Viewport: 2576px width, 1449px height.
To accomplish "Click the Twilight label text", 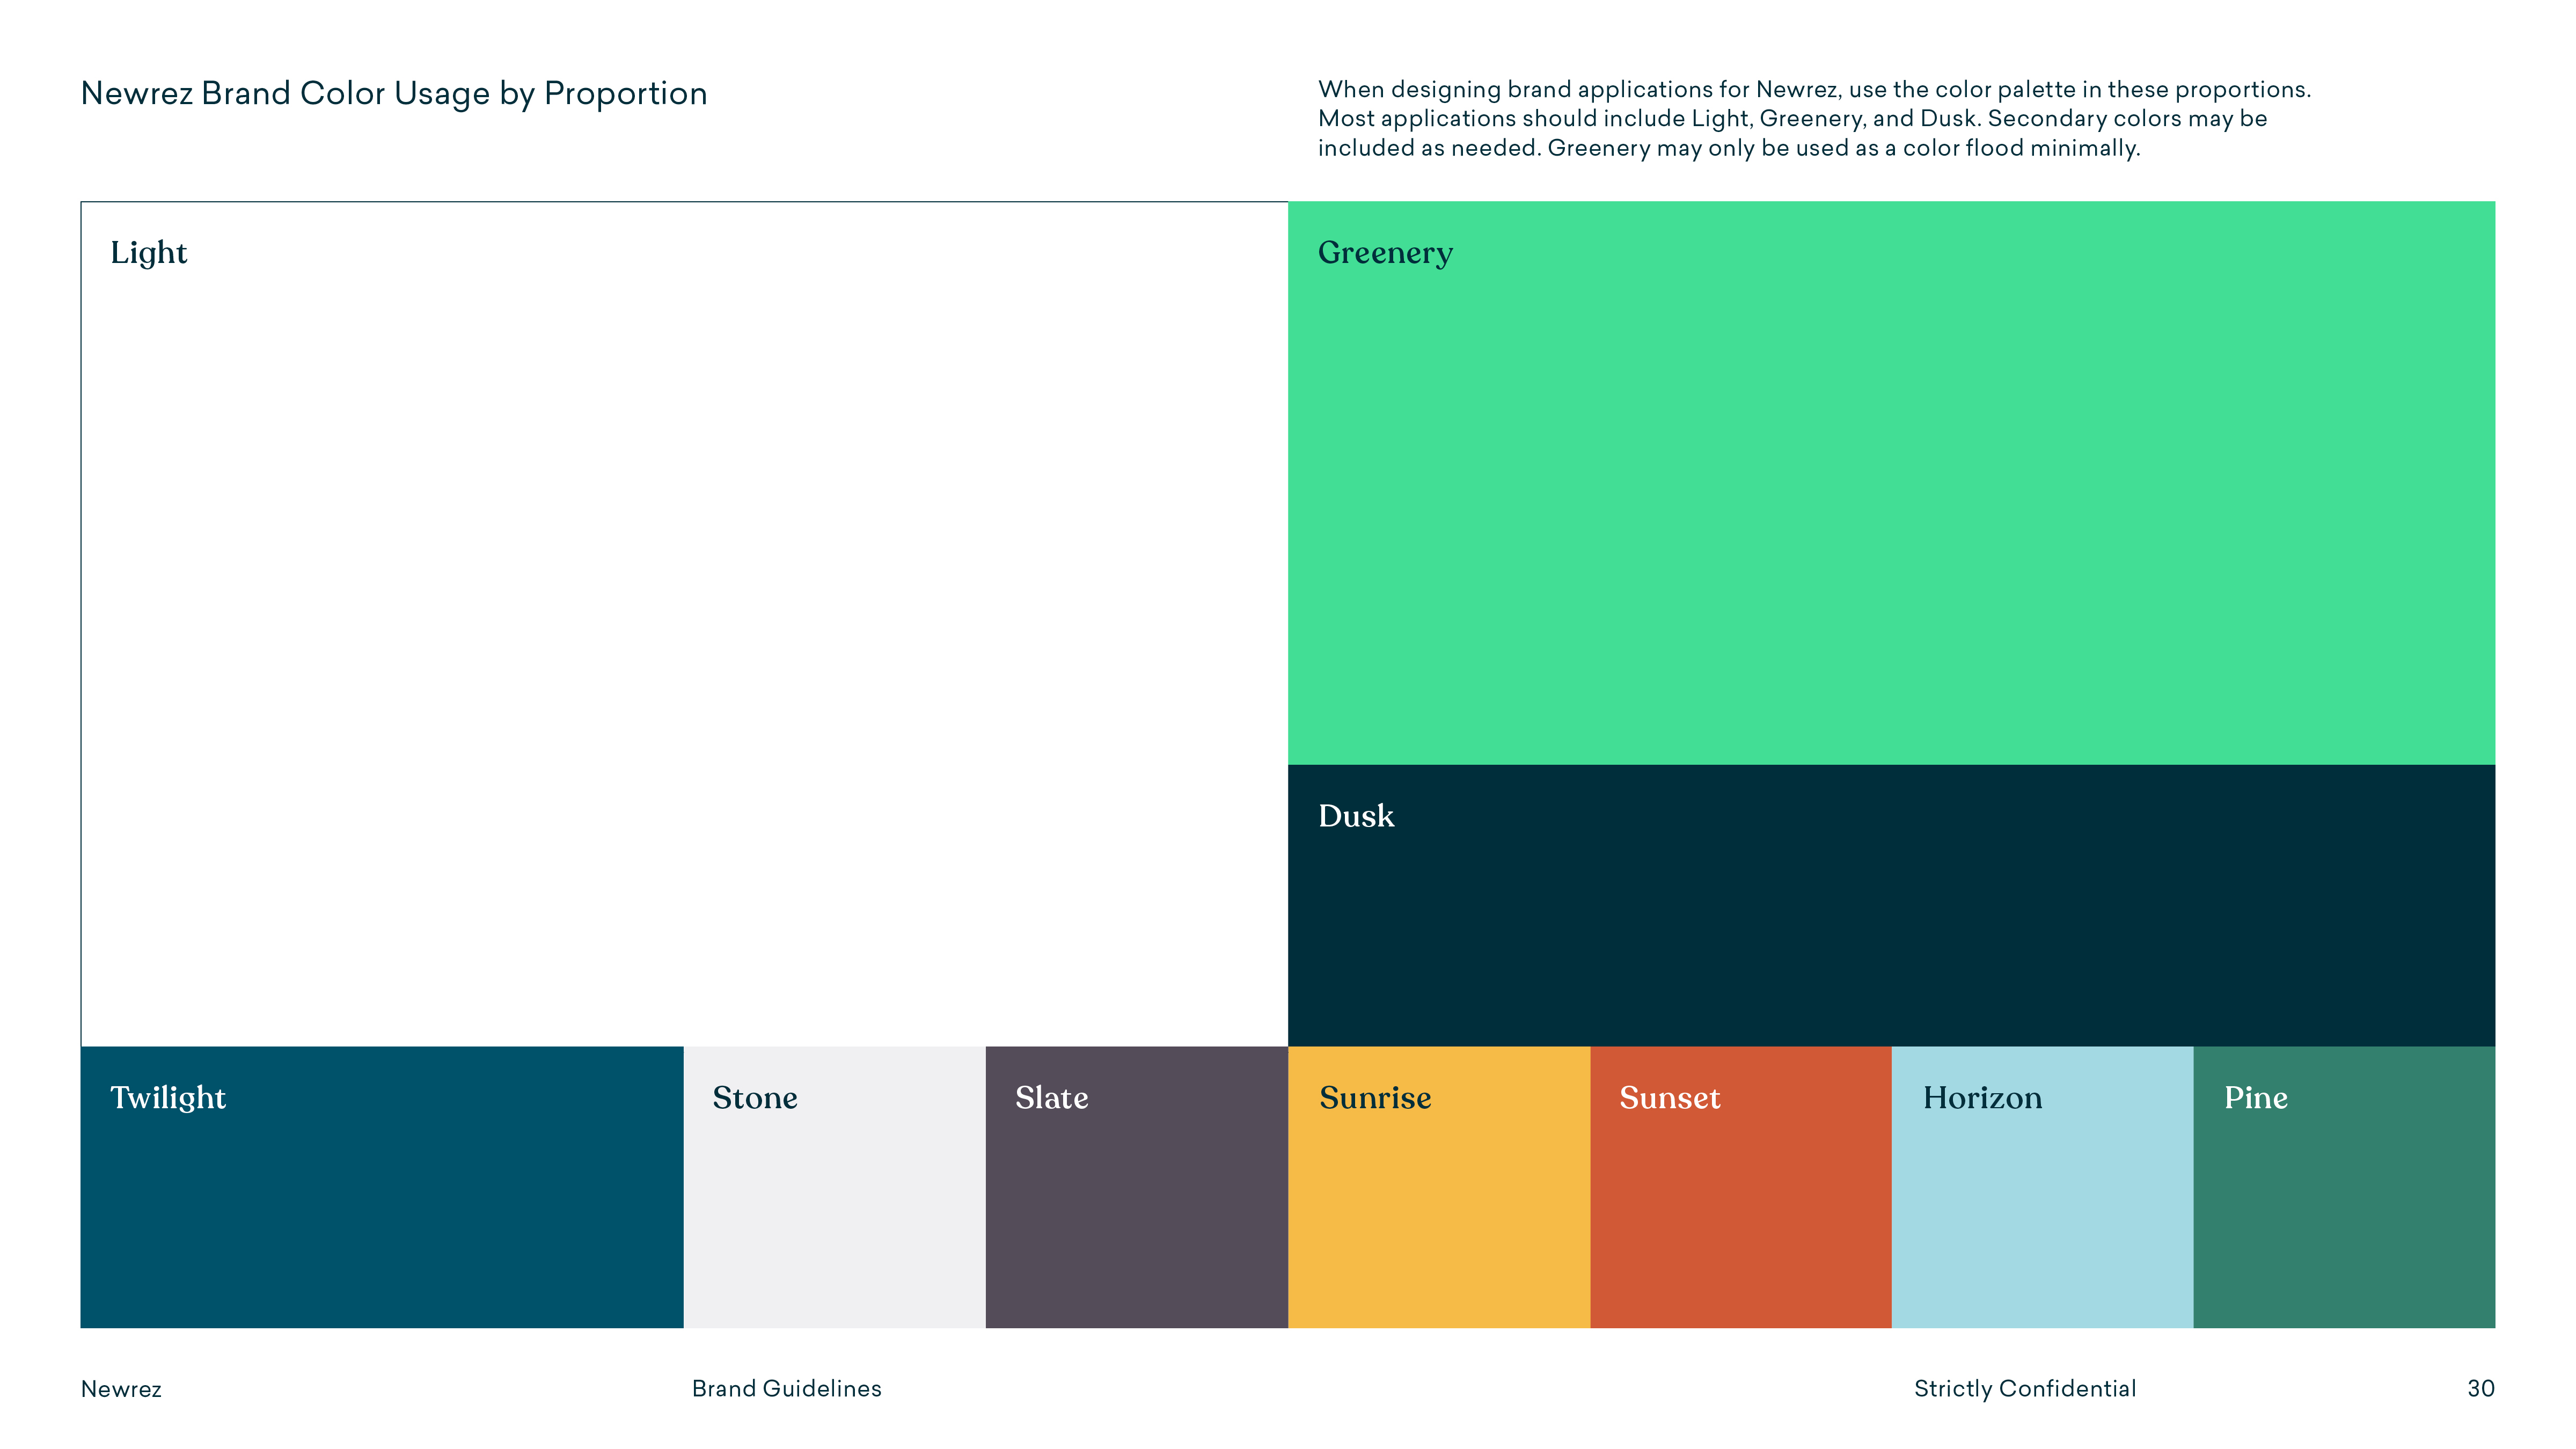I will 168,1097.
